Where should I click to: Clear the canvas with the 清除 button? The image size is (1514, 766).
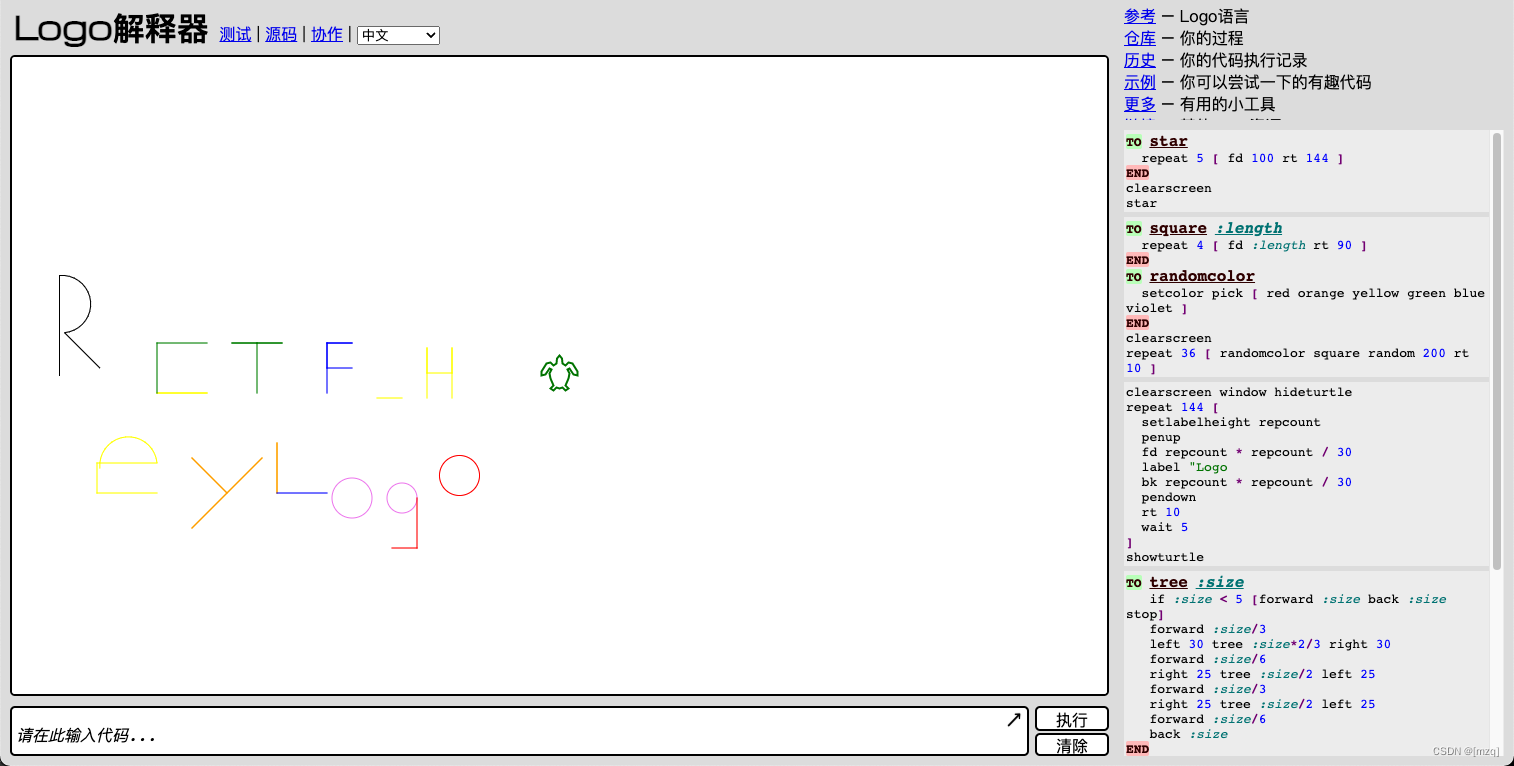pos(1071,744)
